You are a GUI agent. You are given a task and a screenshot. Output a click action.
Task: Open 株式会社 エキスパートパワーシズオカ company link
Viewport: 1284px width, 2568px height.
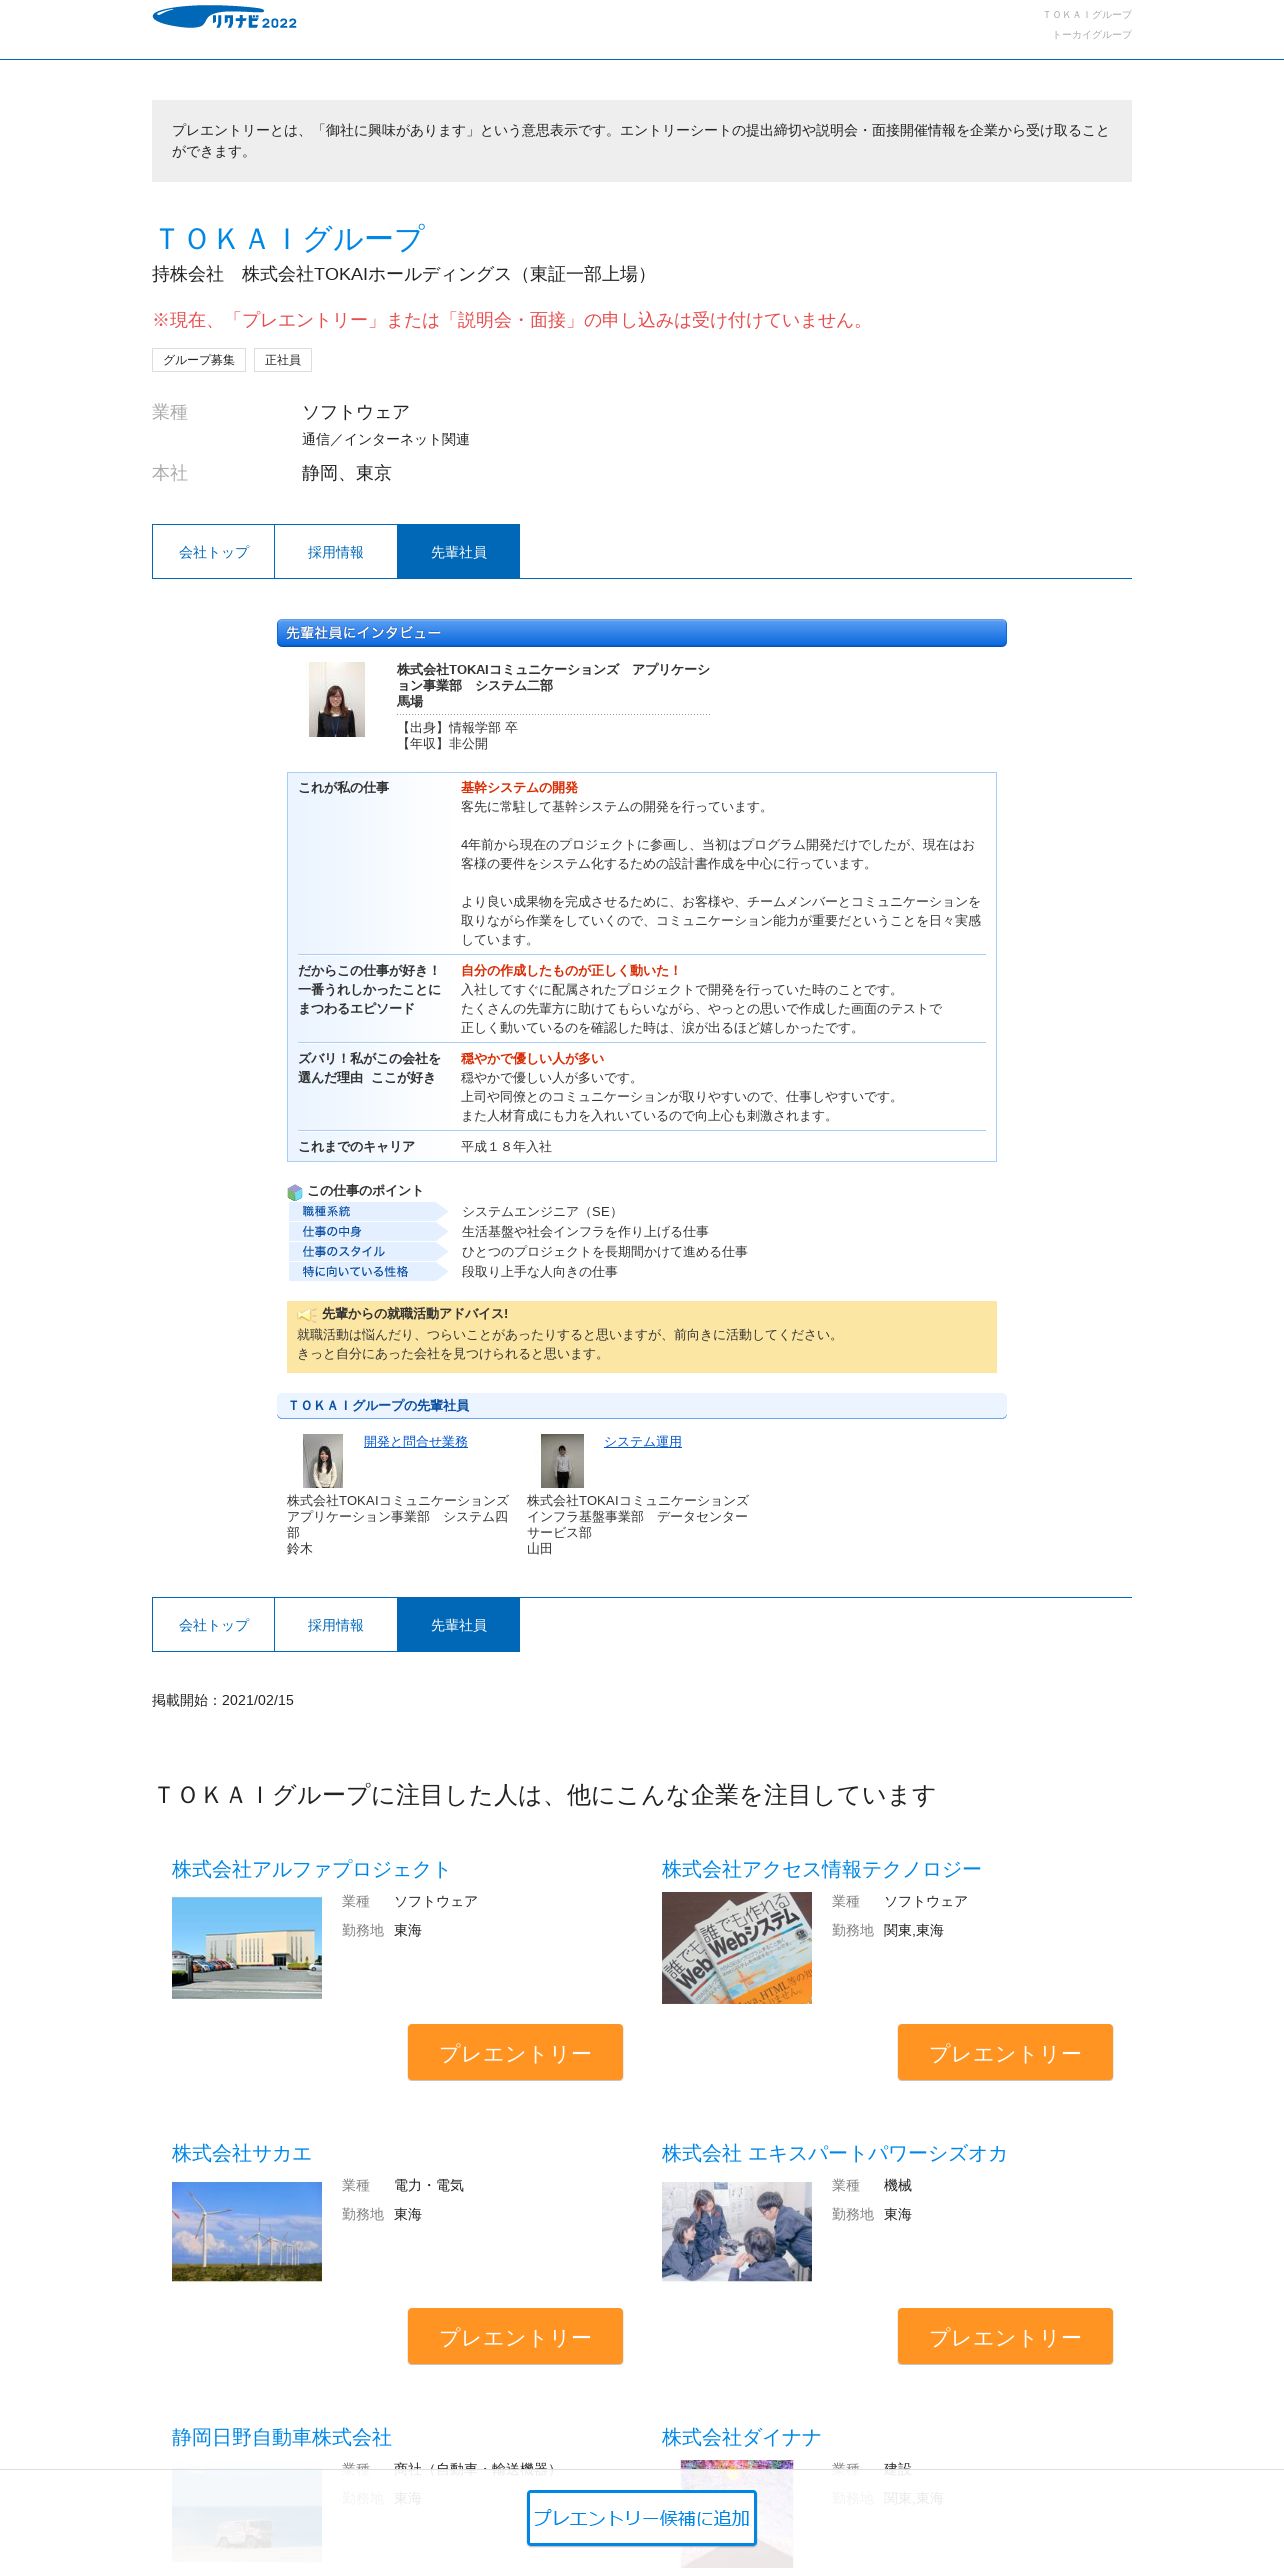[x=834, y=2153]
